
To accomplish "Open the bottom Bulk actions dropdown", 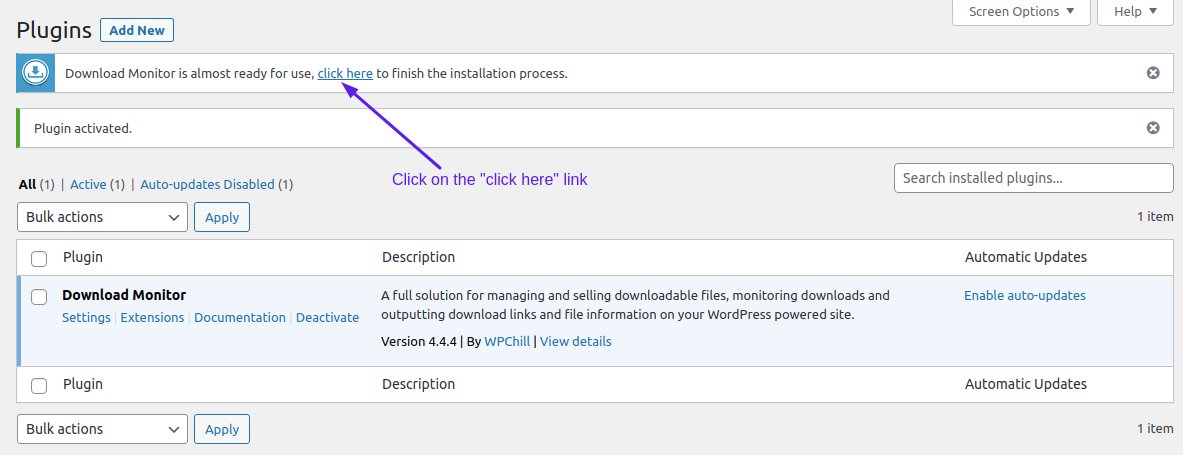I will tap(103, 429).
